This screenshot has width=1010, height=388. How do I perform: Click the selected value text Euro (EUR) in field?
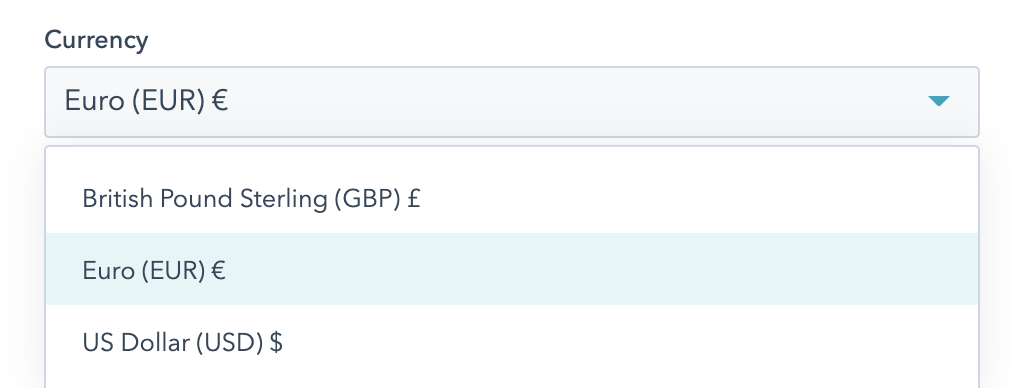[135, 102]
